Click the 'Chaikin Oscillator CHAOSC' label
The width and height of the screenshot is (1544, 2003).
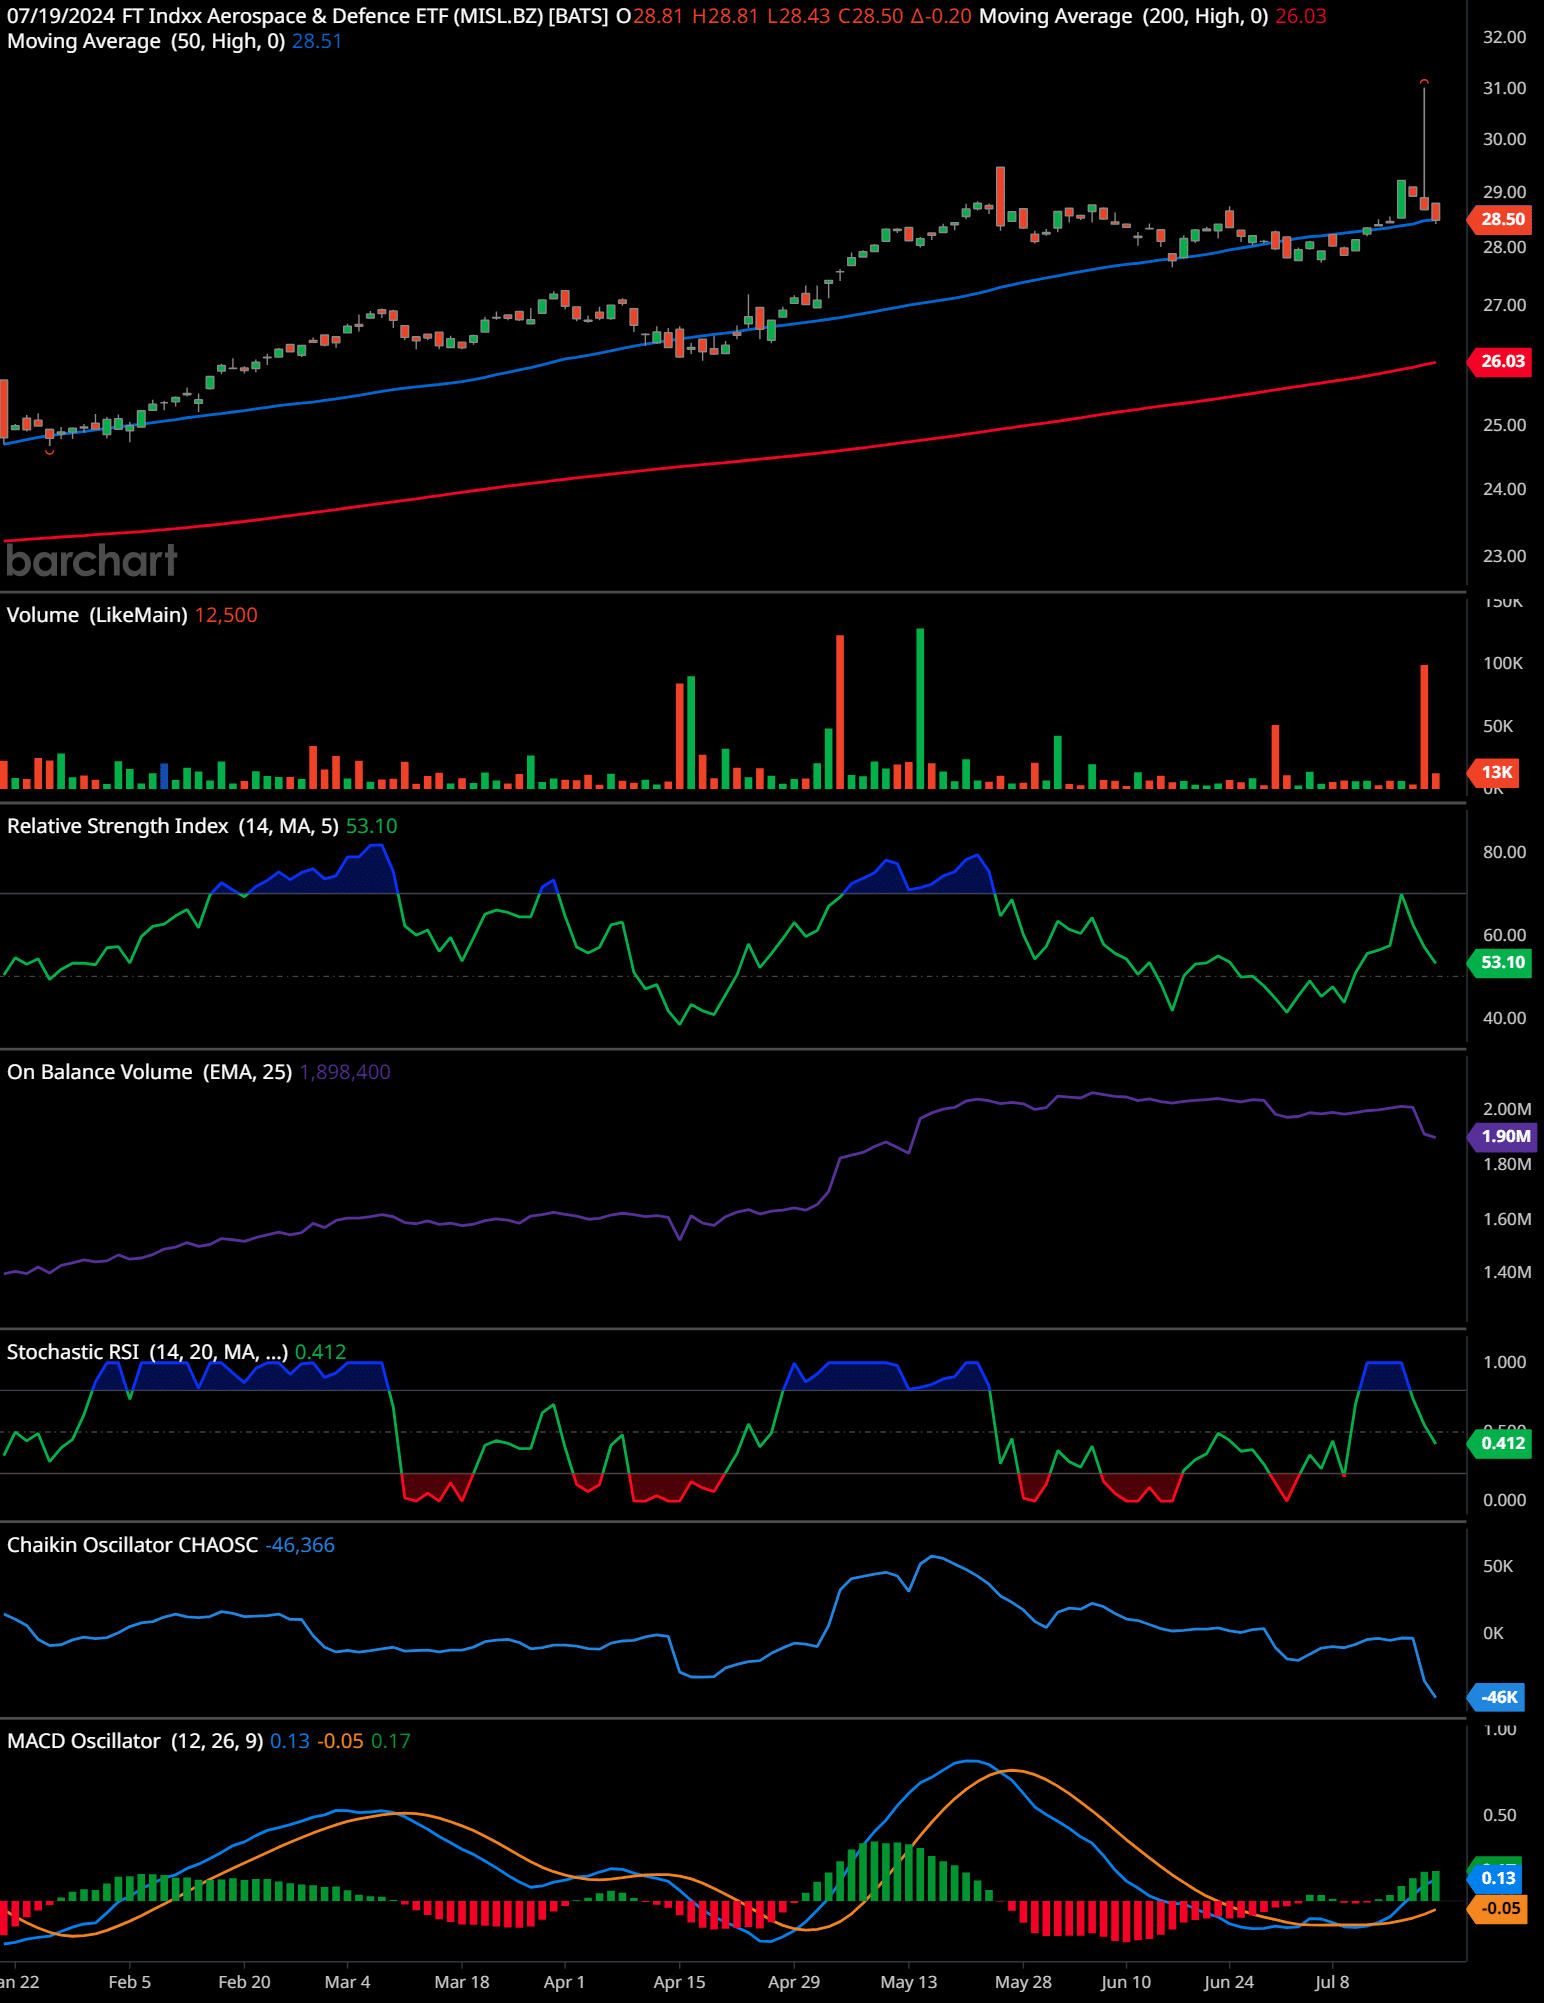pyautogui.click(x=132, y=1545)
